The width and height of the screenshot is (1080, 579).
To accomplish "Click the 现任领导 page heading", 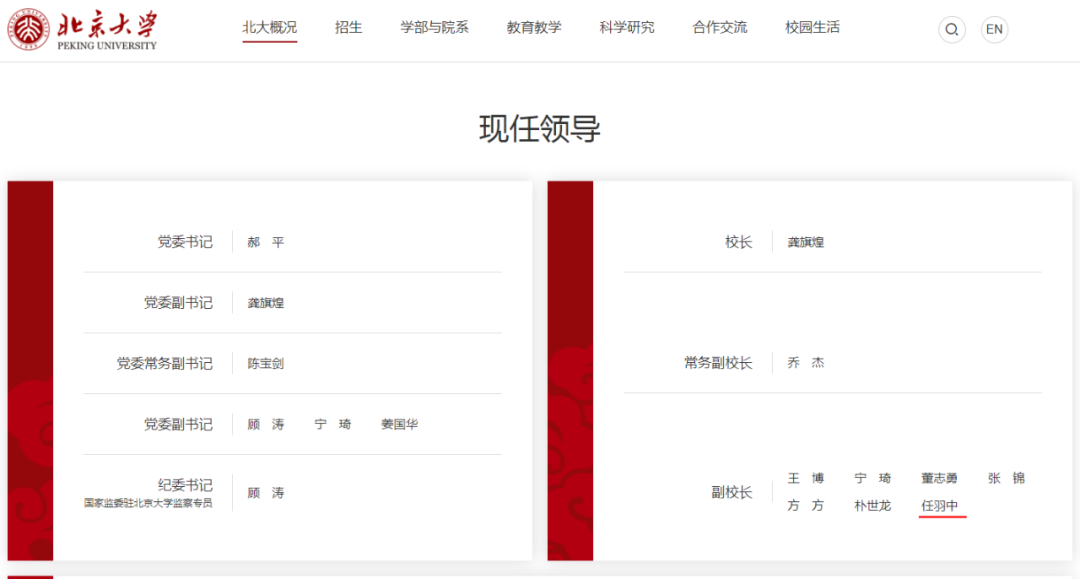I will click(x=540, y=129).
